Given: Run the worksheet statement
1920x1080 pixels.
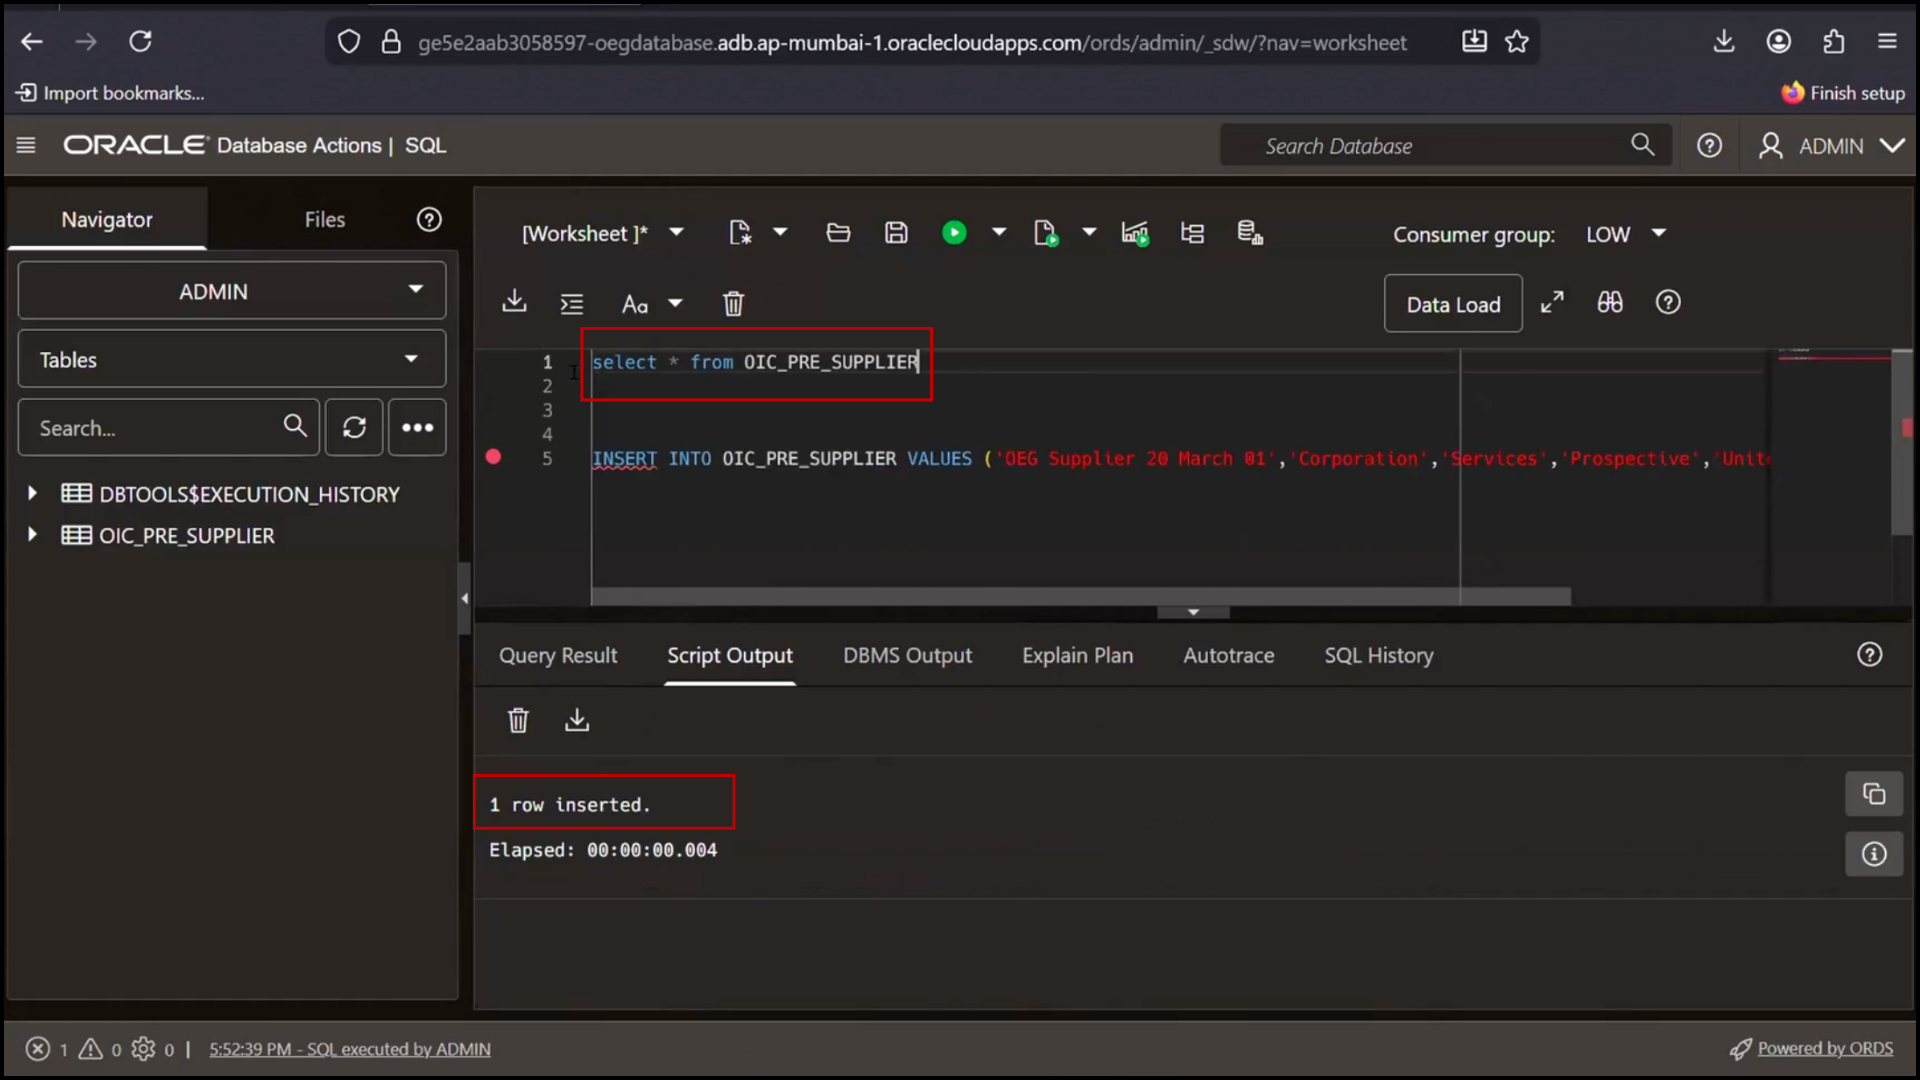Looking at the screenshot, I should pos(955,232).
